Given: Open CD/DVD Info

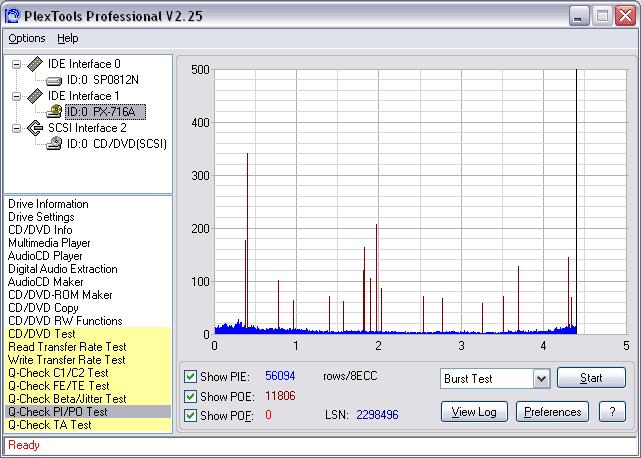Looking at the screenshot, I should pyautogui.click(x=40, y=230).
